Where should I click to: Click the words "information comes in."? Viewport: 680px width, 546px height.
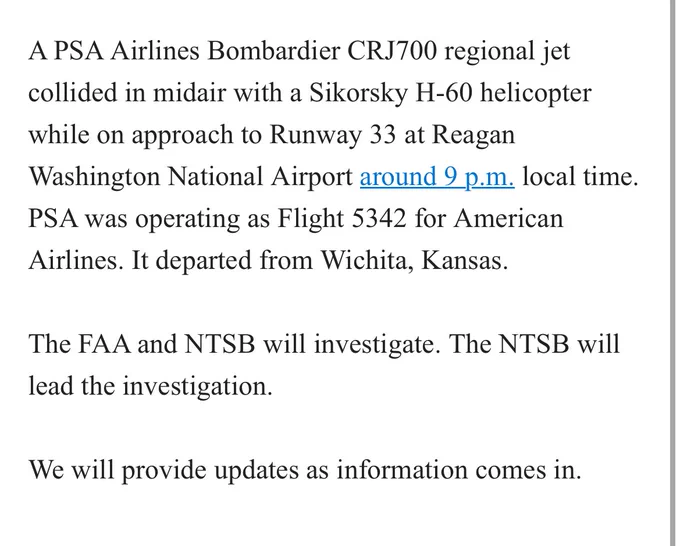point(459,471)
